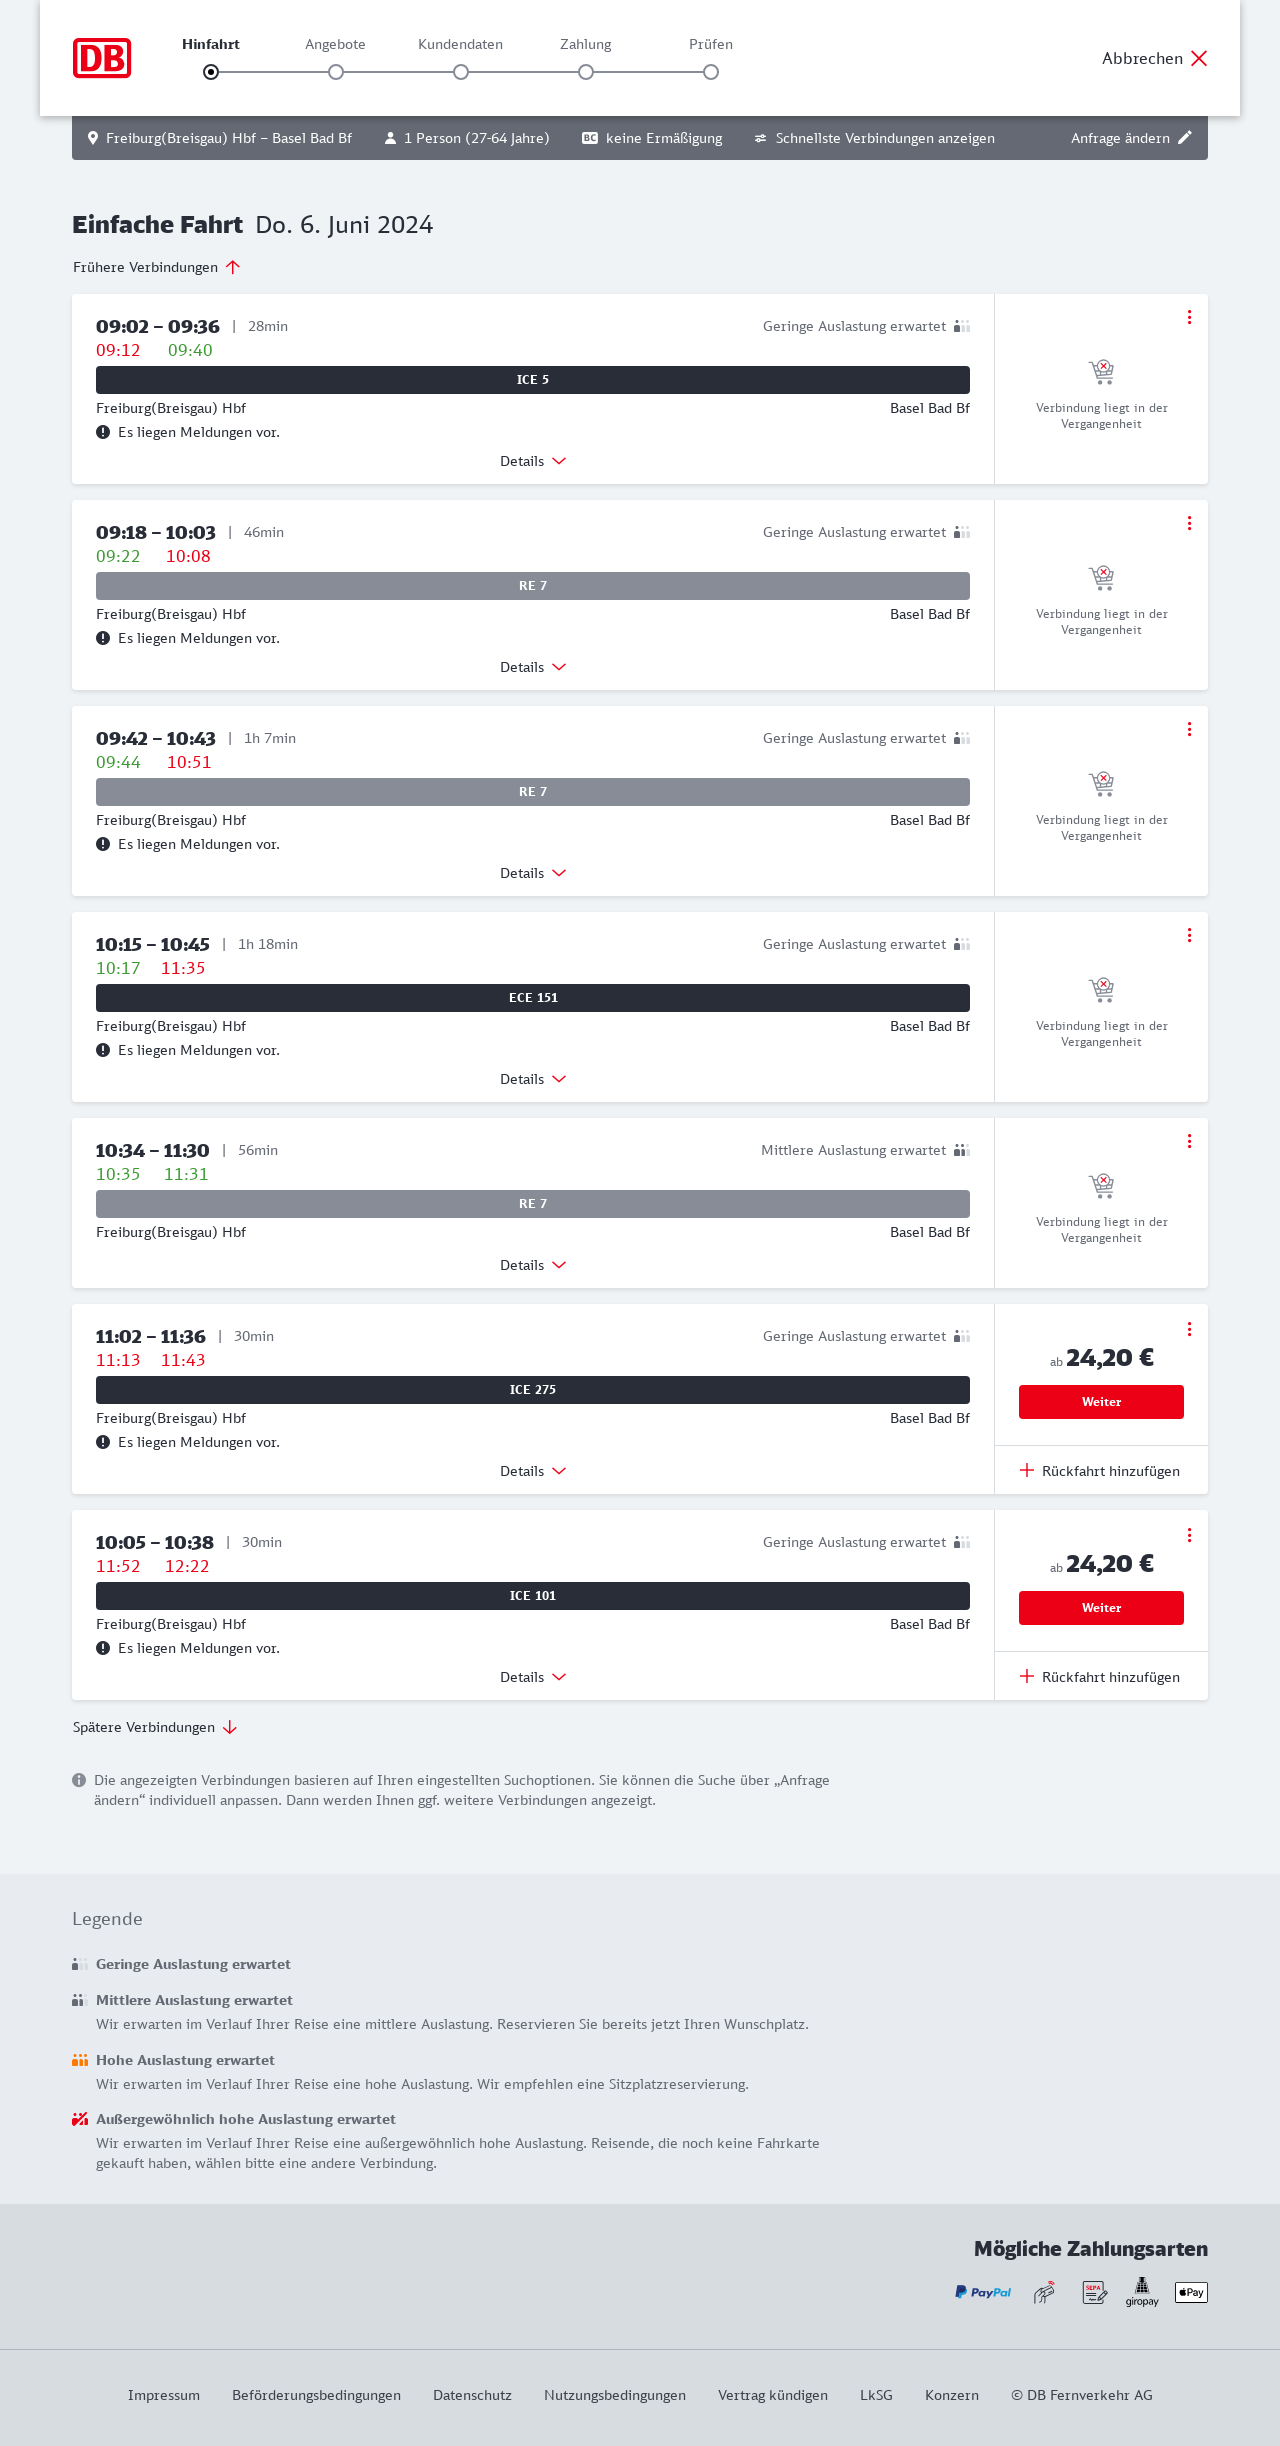The height and width of the screenshot is (2446, 1280).
Task: Expand Details for the ICE 101 connection
Action: pos(533,1677)
